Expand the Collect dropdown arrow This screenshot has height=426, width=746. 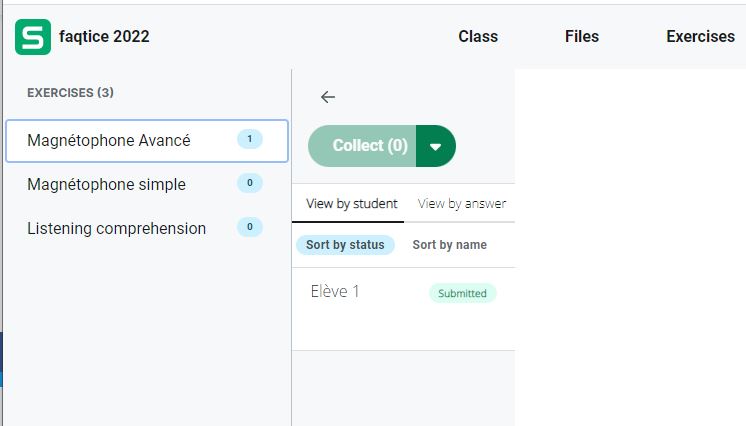(x=435, y=146)
